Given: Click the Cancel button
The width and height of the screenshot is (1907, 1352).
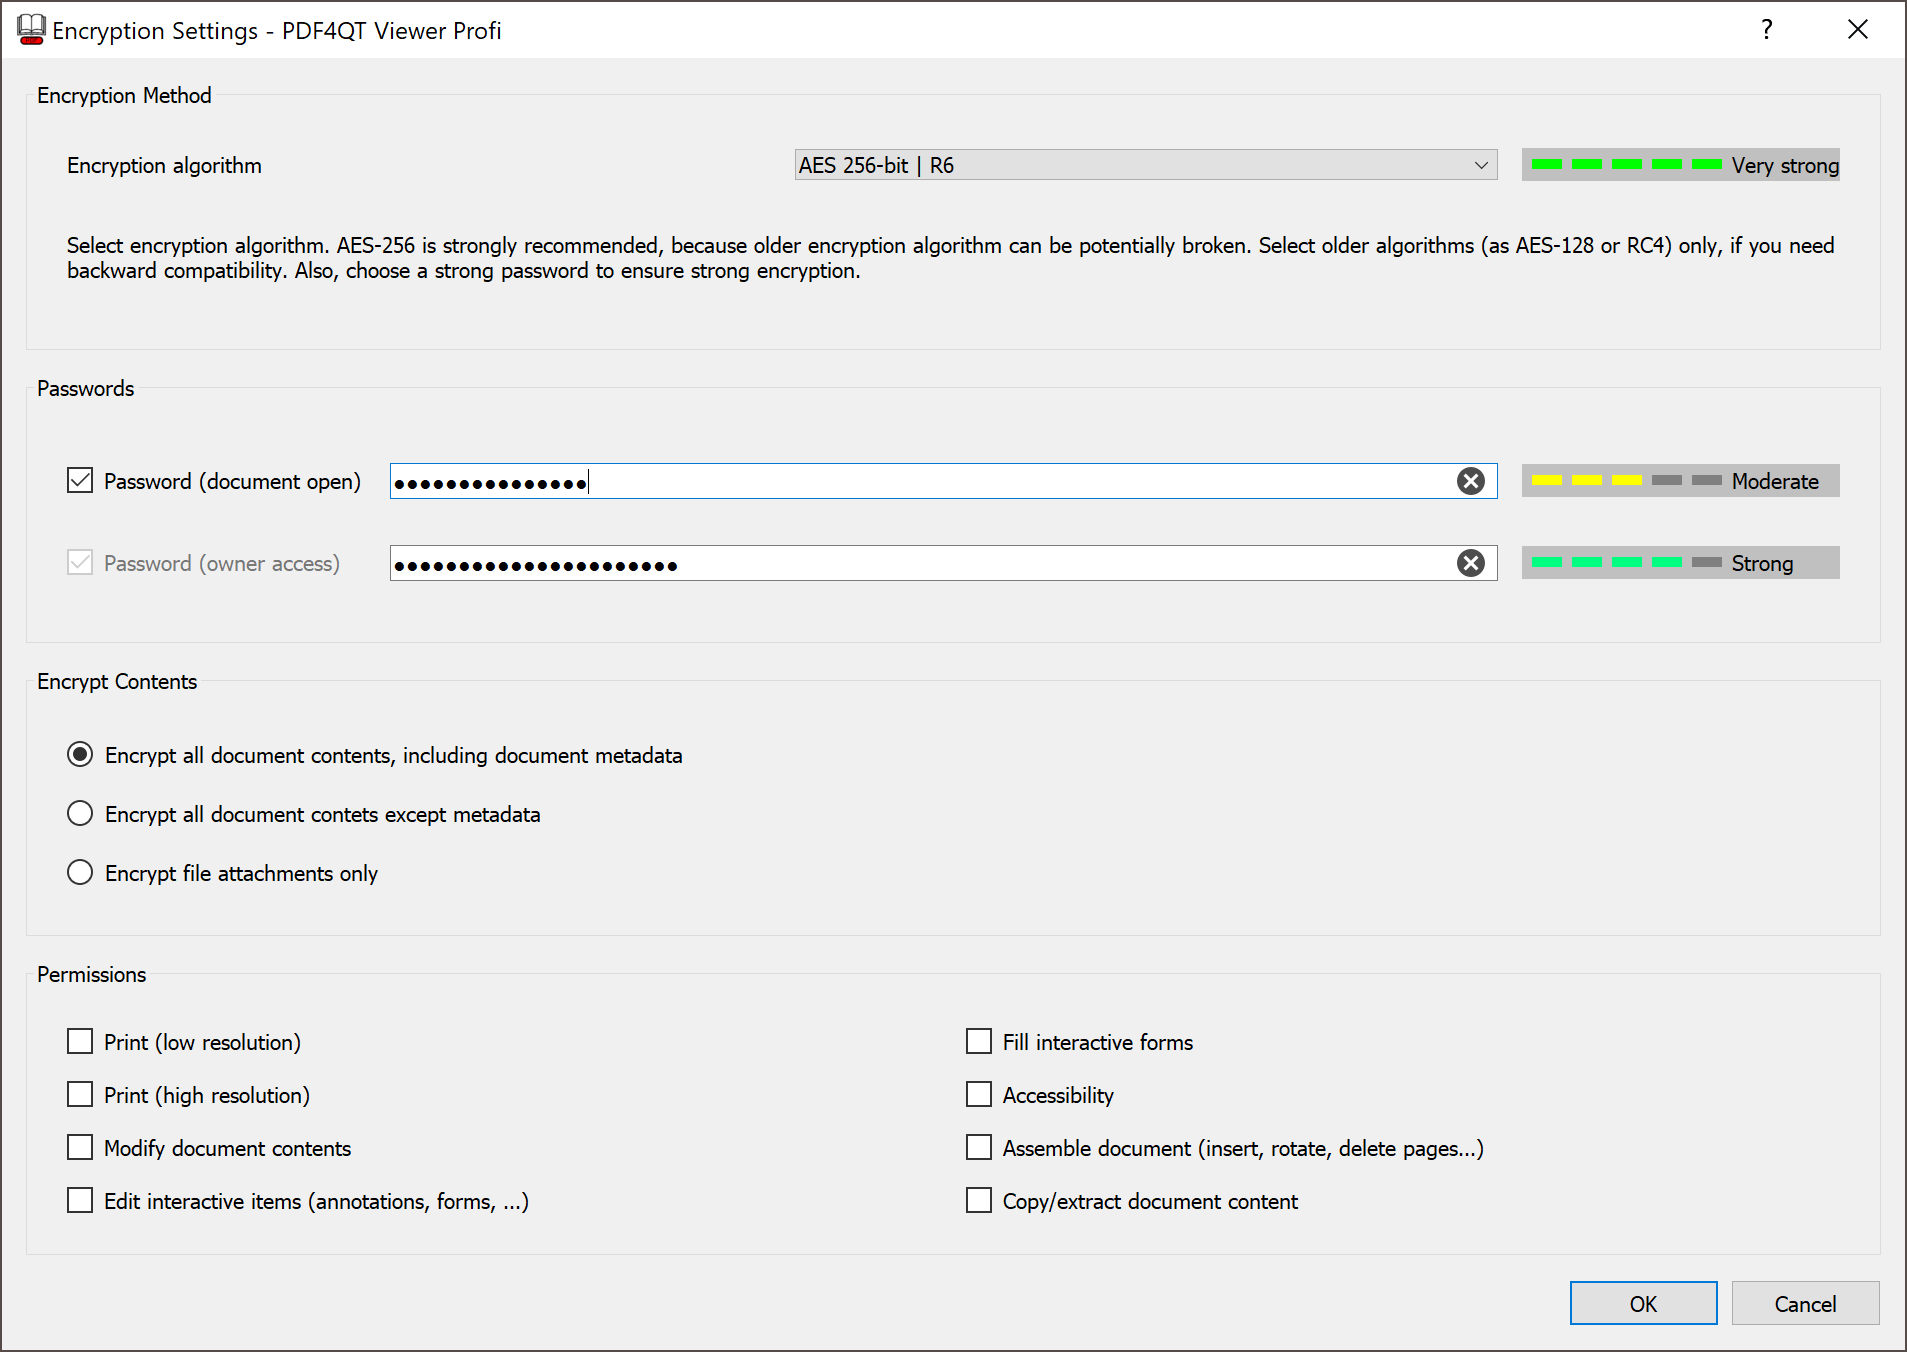Looking at the screenshot, I should tap(1805, 1303).
